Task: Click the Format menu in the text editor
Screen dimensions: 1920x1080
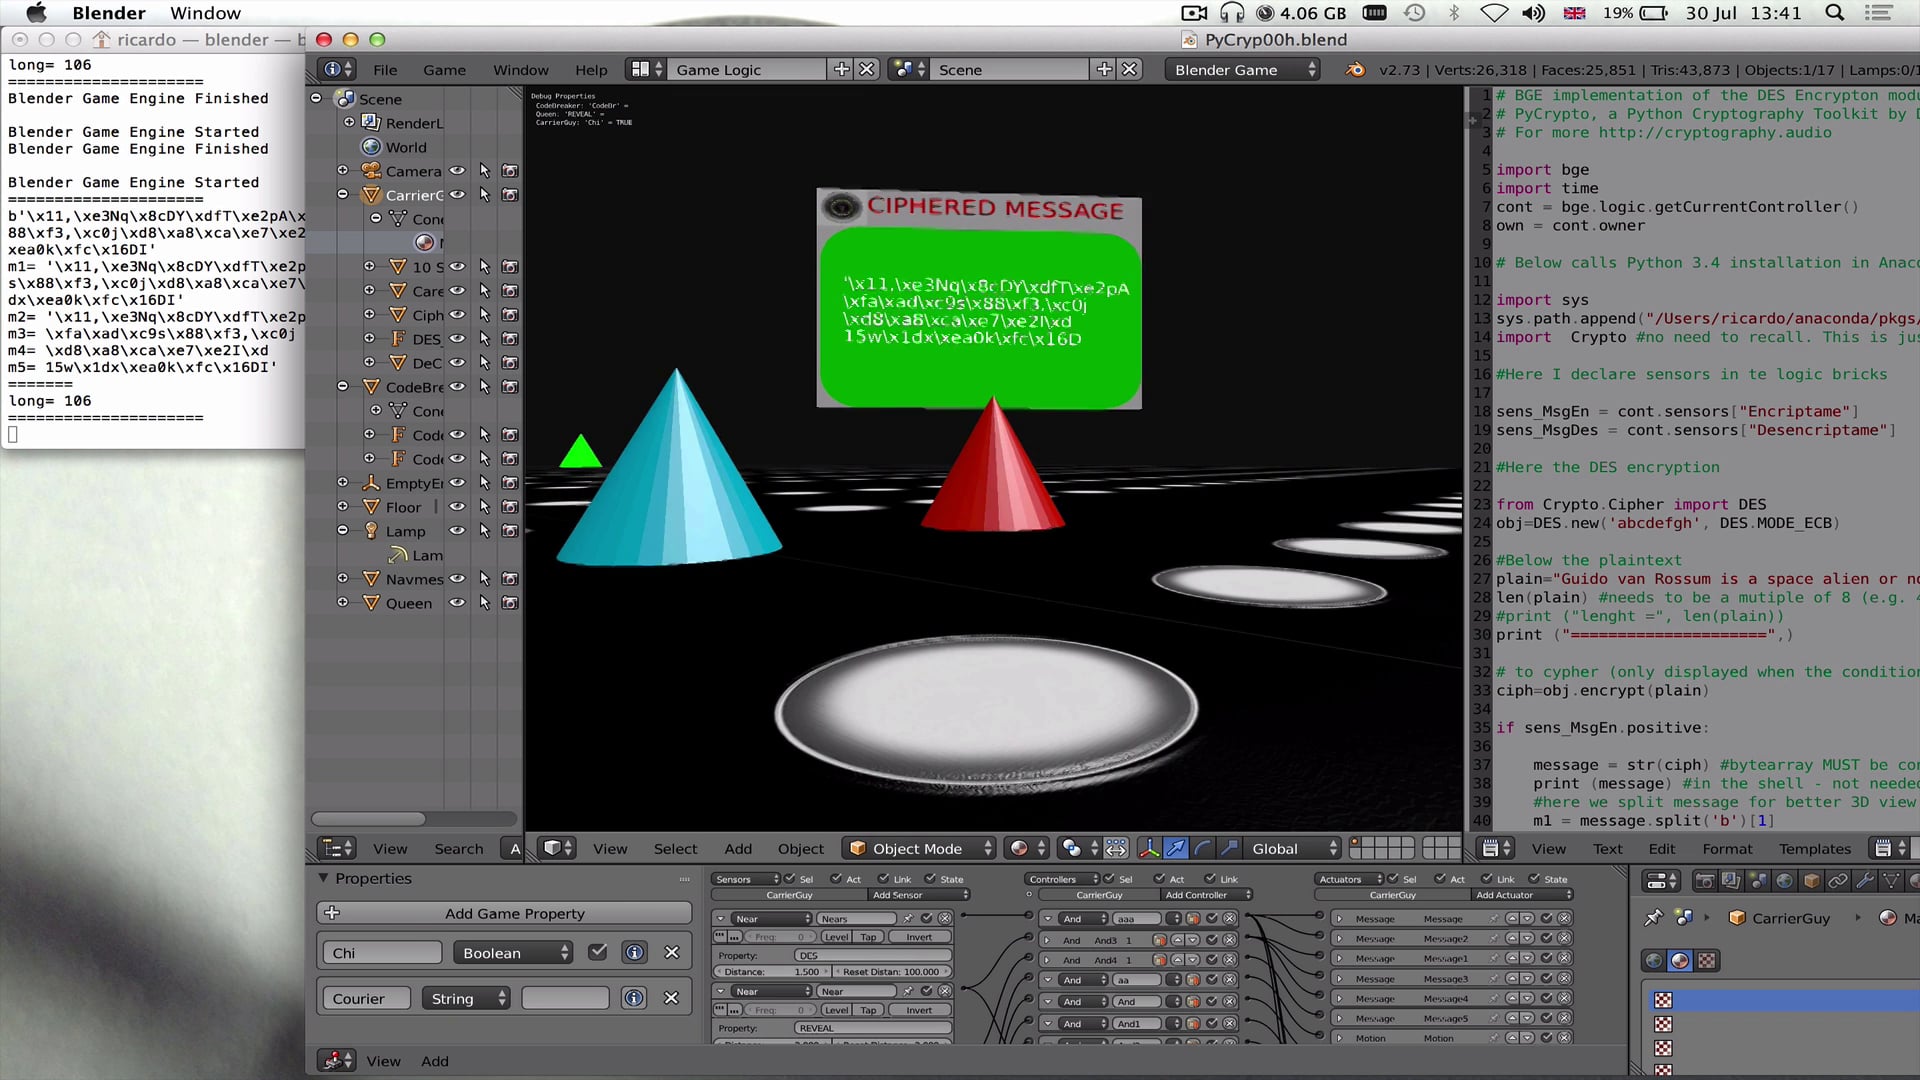Action: 1728,848
